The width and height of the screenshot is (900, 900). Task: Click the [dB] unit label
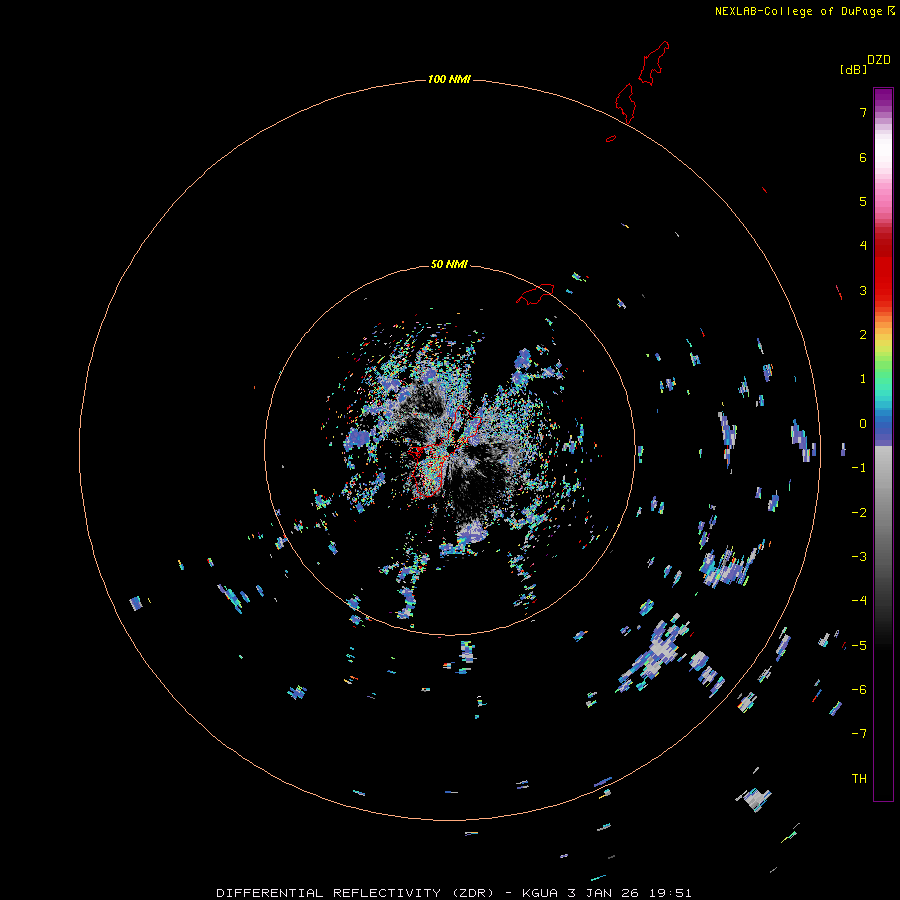point(853,69)
